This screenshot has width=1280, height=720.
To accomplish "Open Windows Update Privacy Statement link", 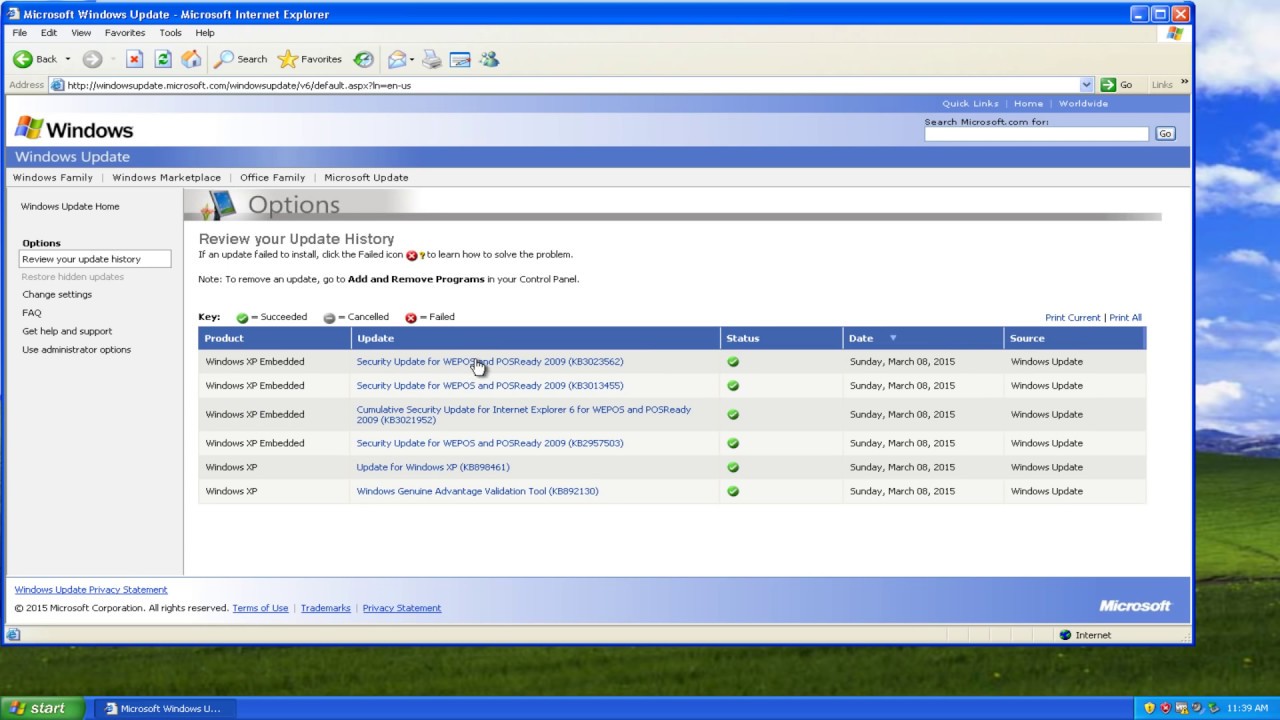I will click(x=91, y=590).
